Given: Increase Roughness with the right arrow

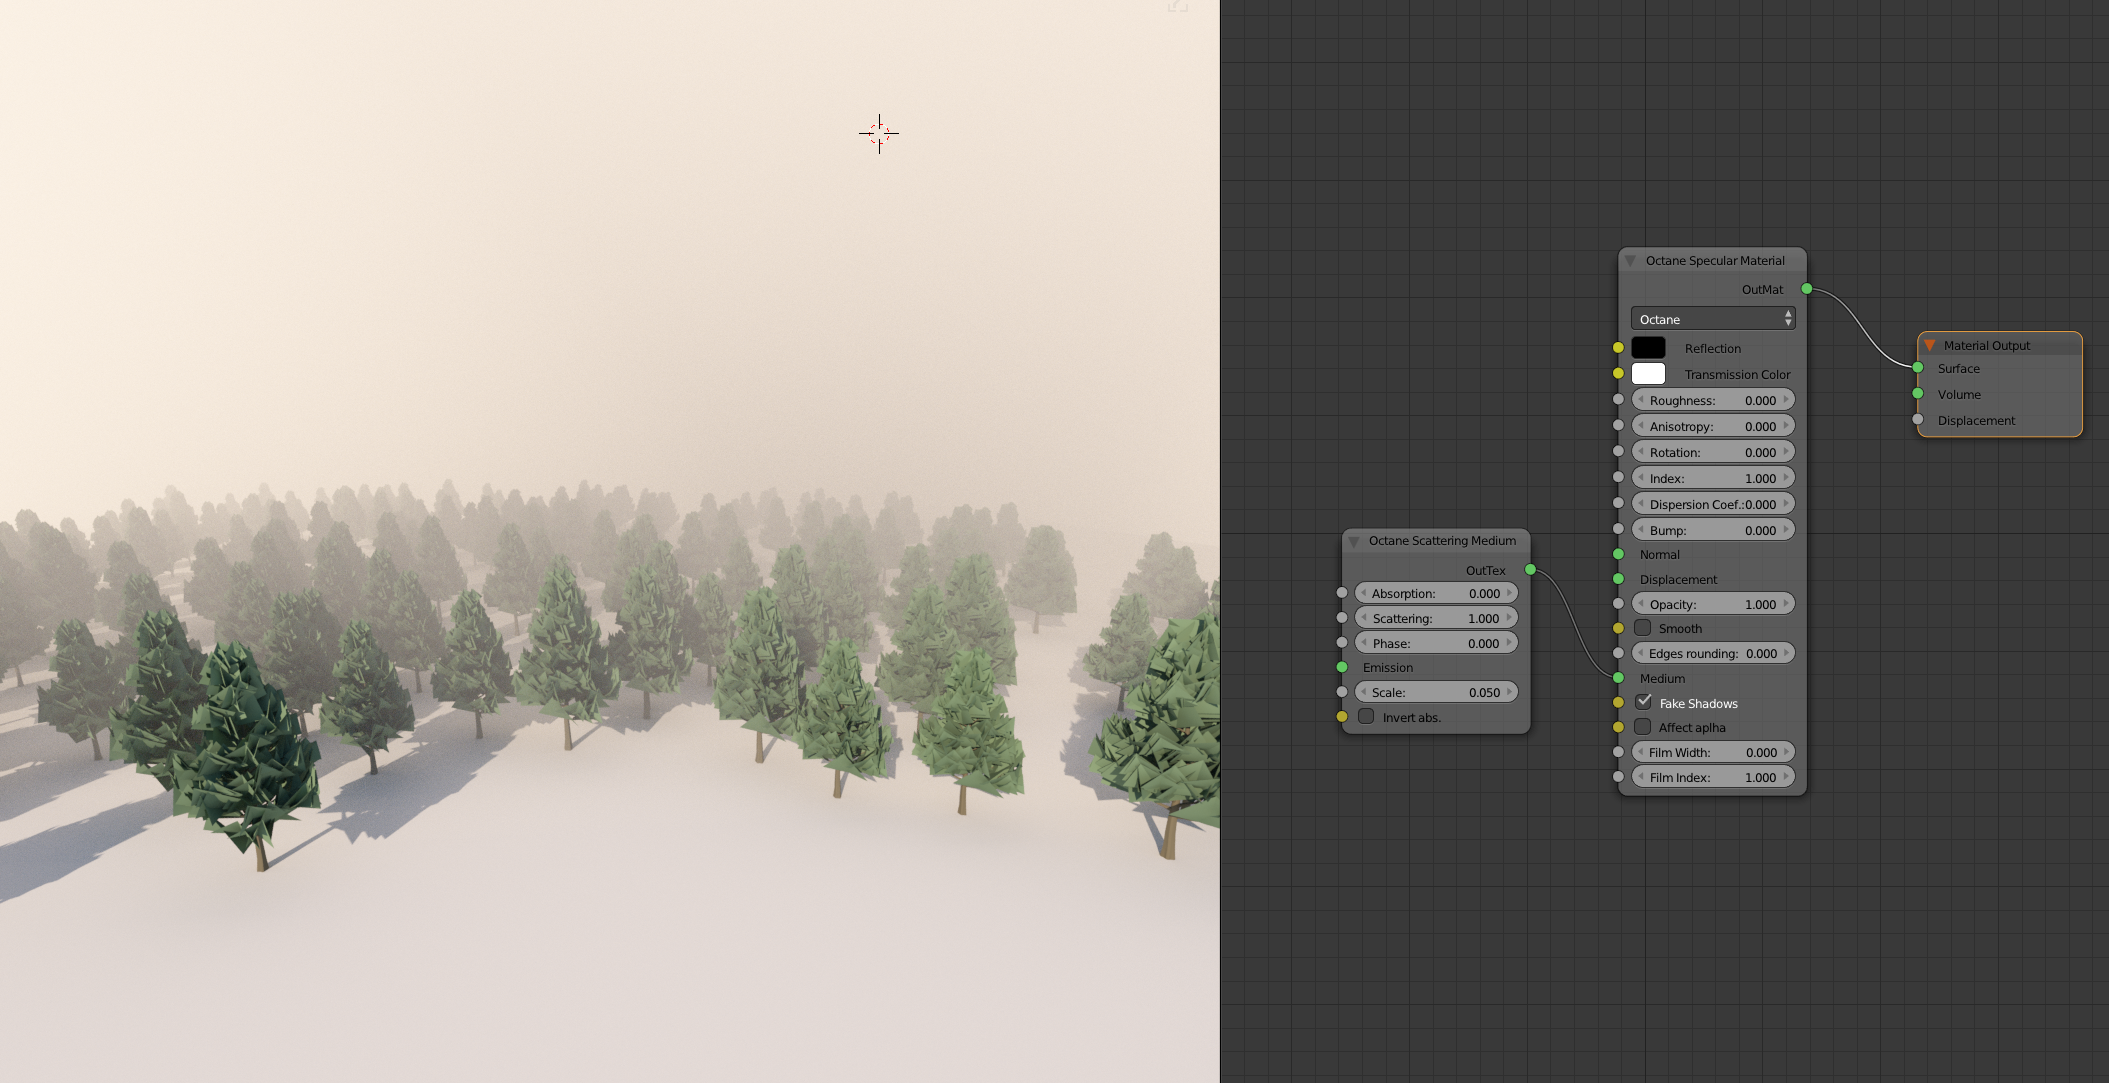Looking at the screenshot, I should click(x=1786, y=400).
